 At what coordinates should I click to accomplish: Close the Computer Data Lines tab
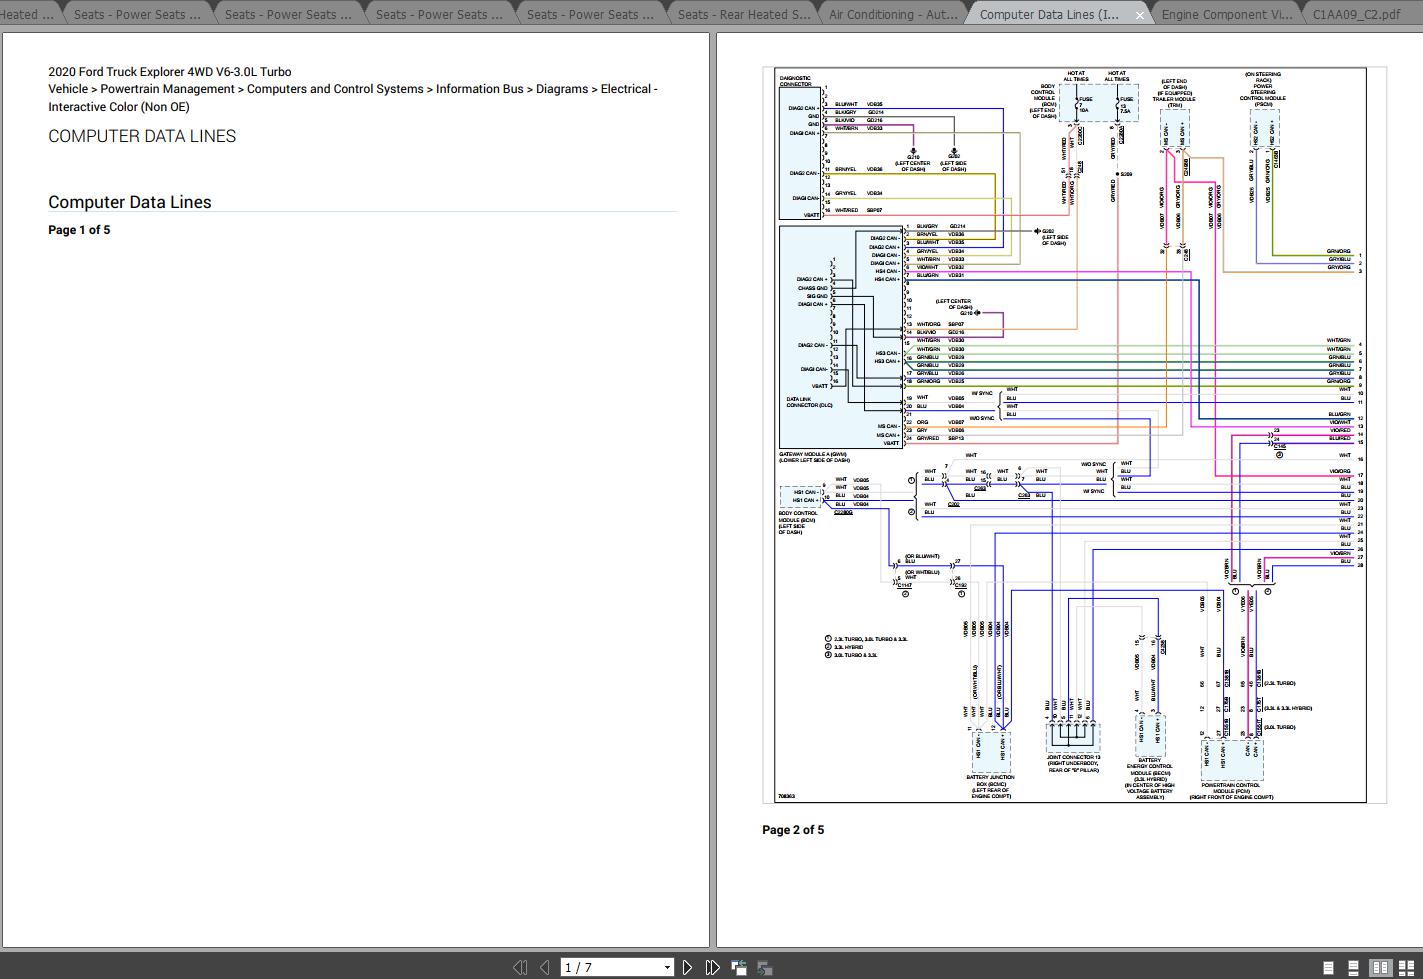click(1139, 14)
